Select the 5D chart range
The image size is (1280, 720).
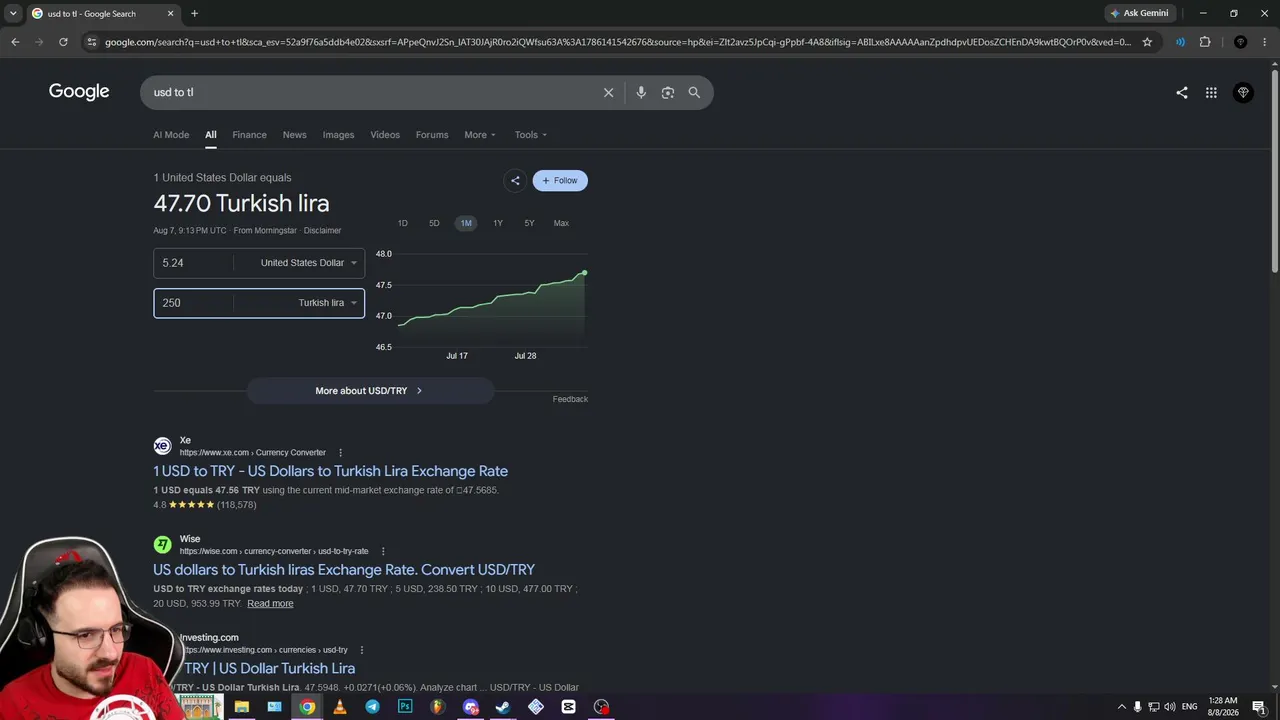[x=434, y=223]
